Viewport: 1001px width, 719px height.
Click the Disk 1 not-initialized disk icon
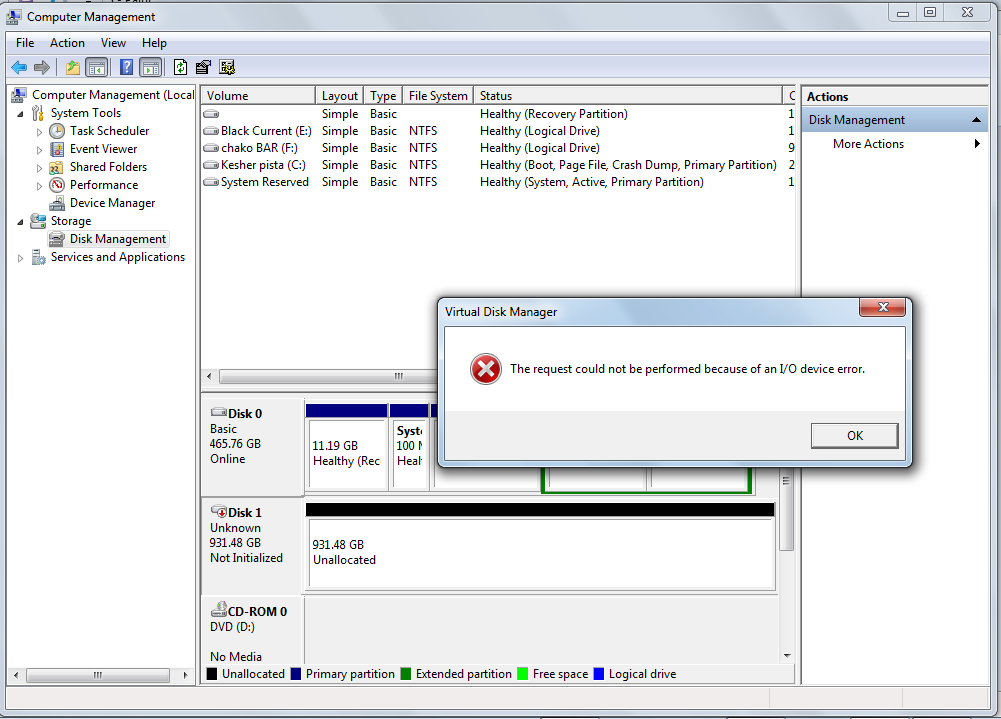[x=219, y=512]
